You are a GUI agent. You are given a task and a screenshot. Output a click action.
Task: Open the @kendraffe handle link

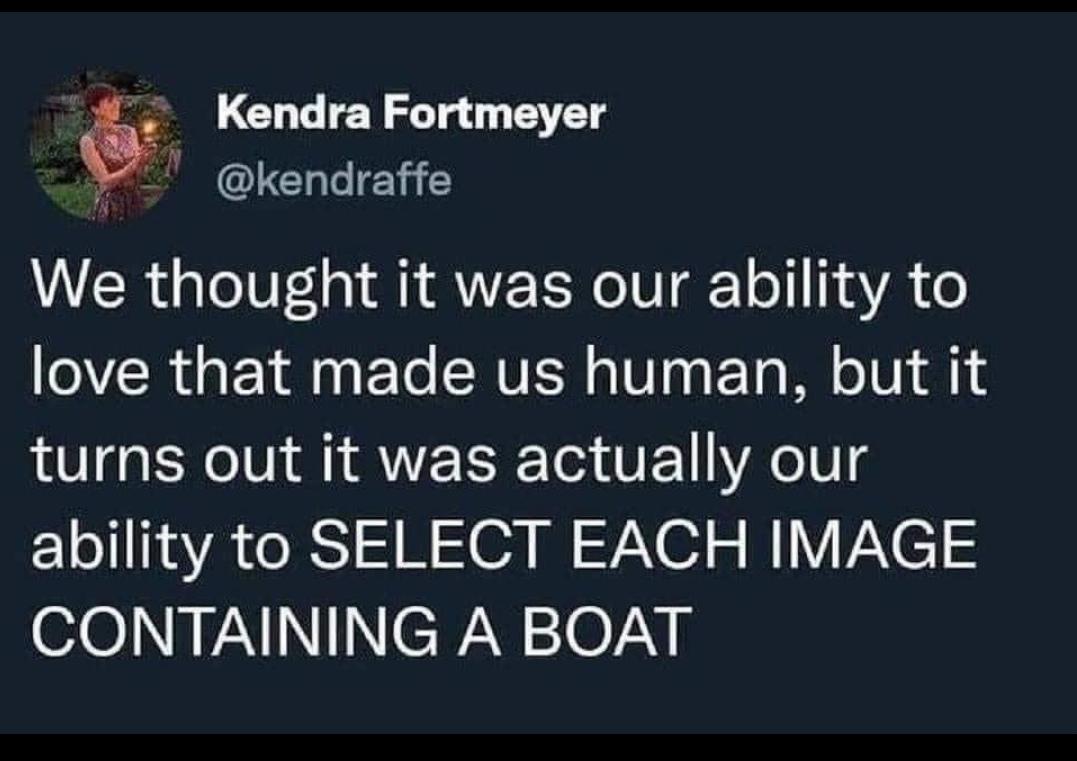click(334, 180)
